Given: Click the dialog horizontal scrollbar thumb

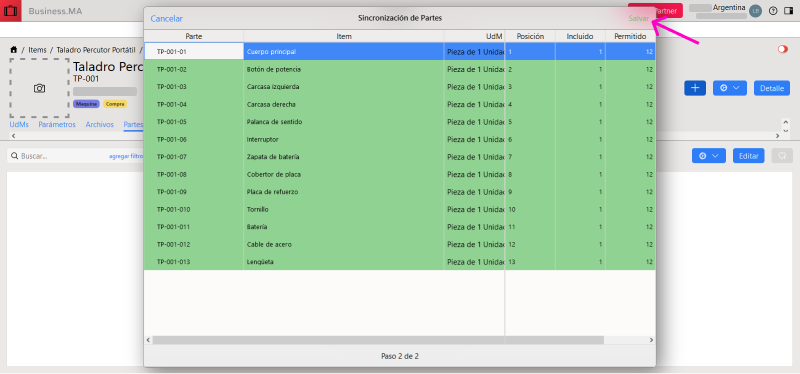Looking at the screenshot, I should click(378, 340).
